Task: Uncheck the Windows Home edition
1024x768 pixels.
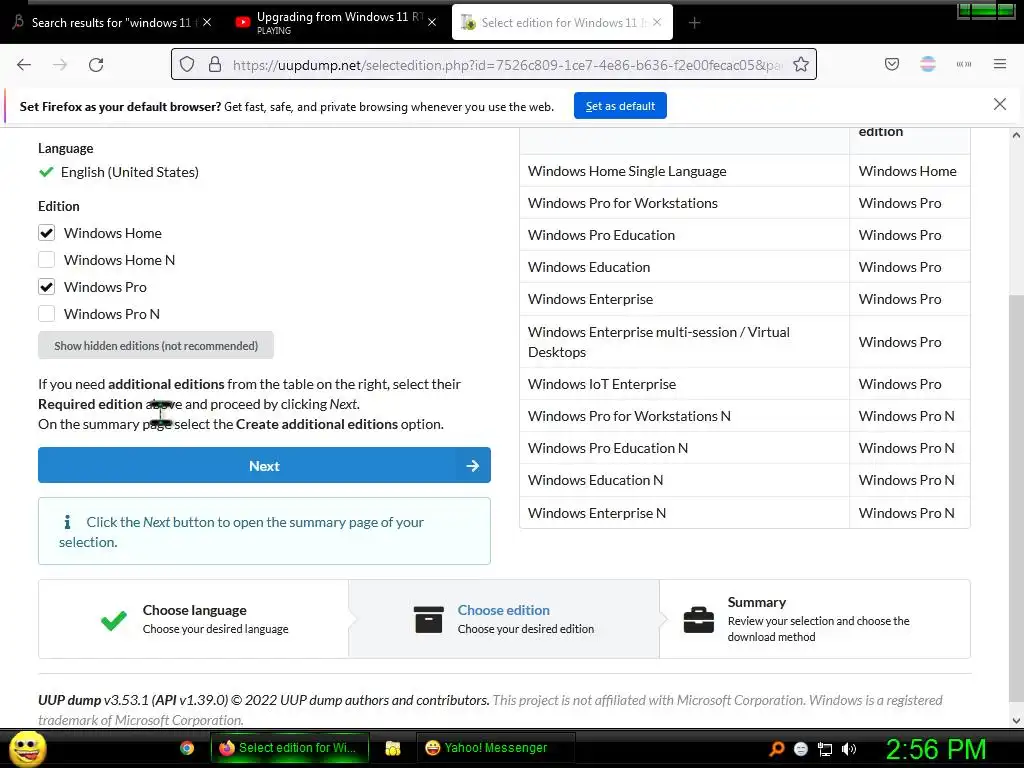Action: coord(46,233)
